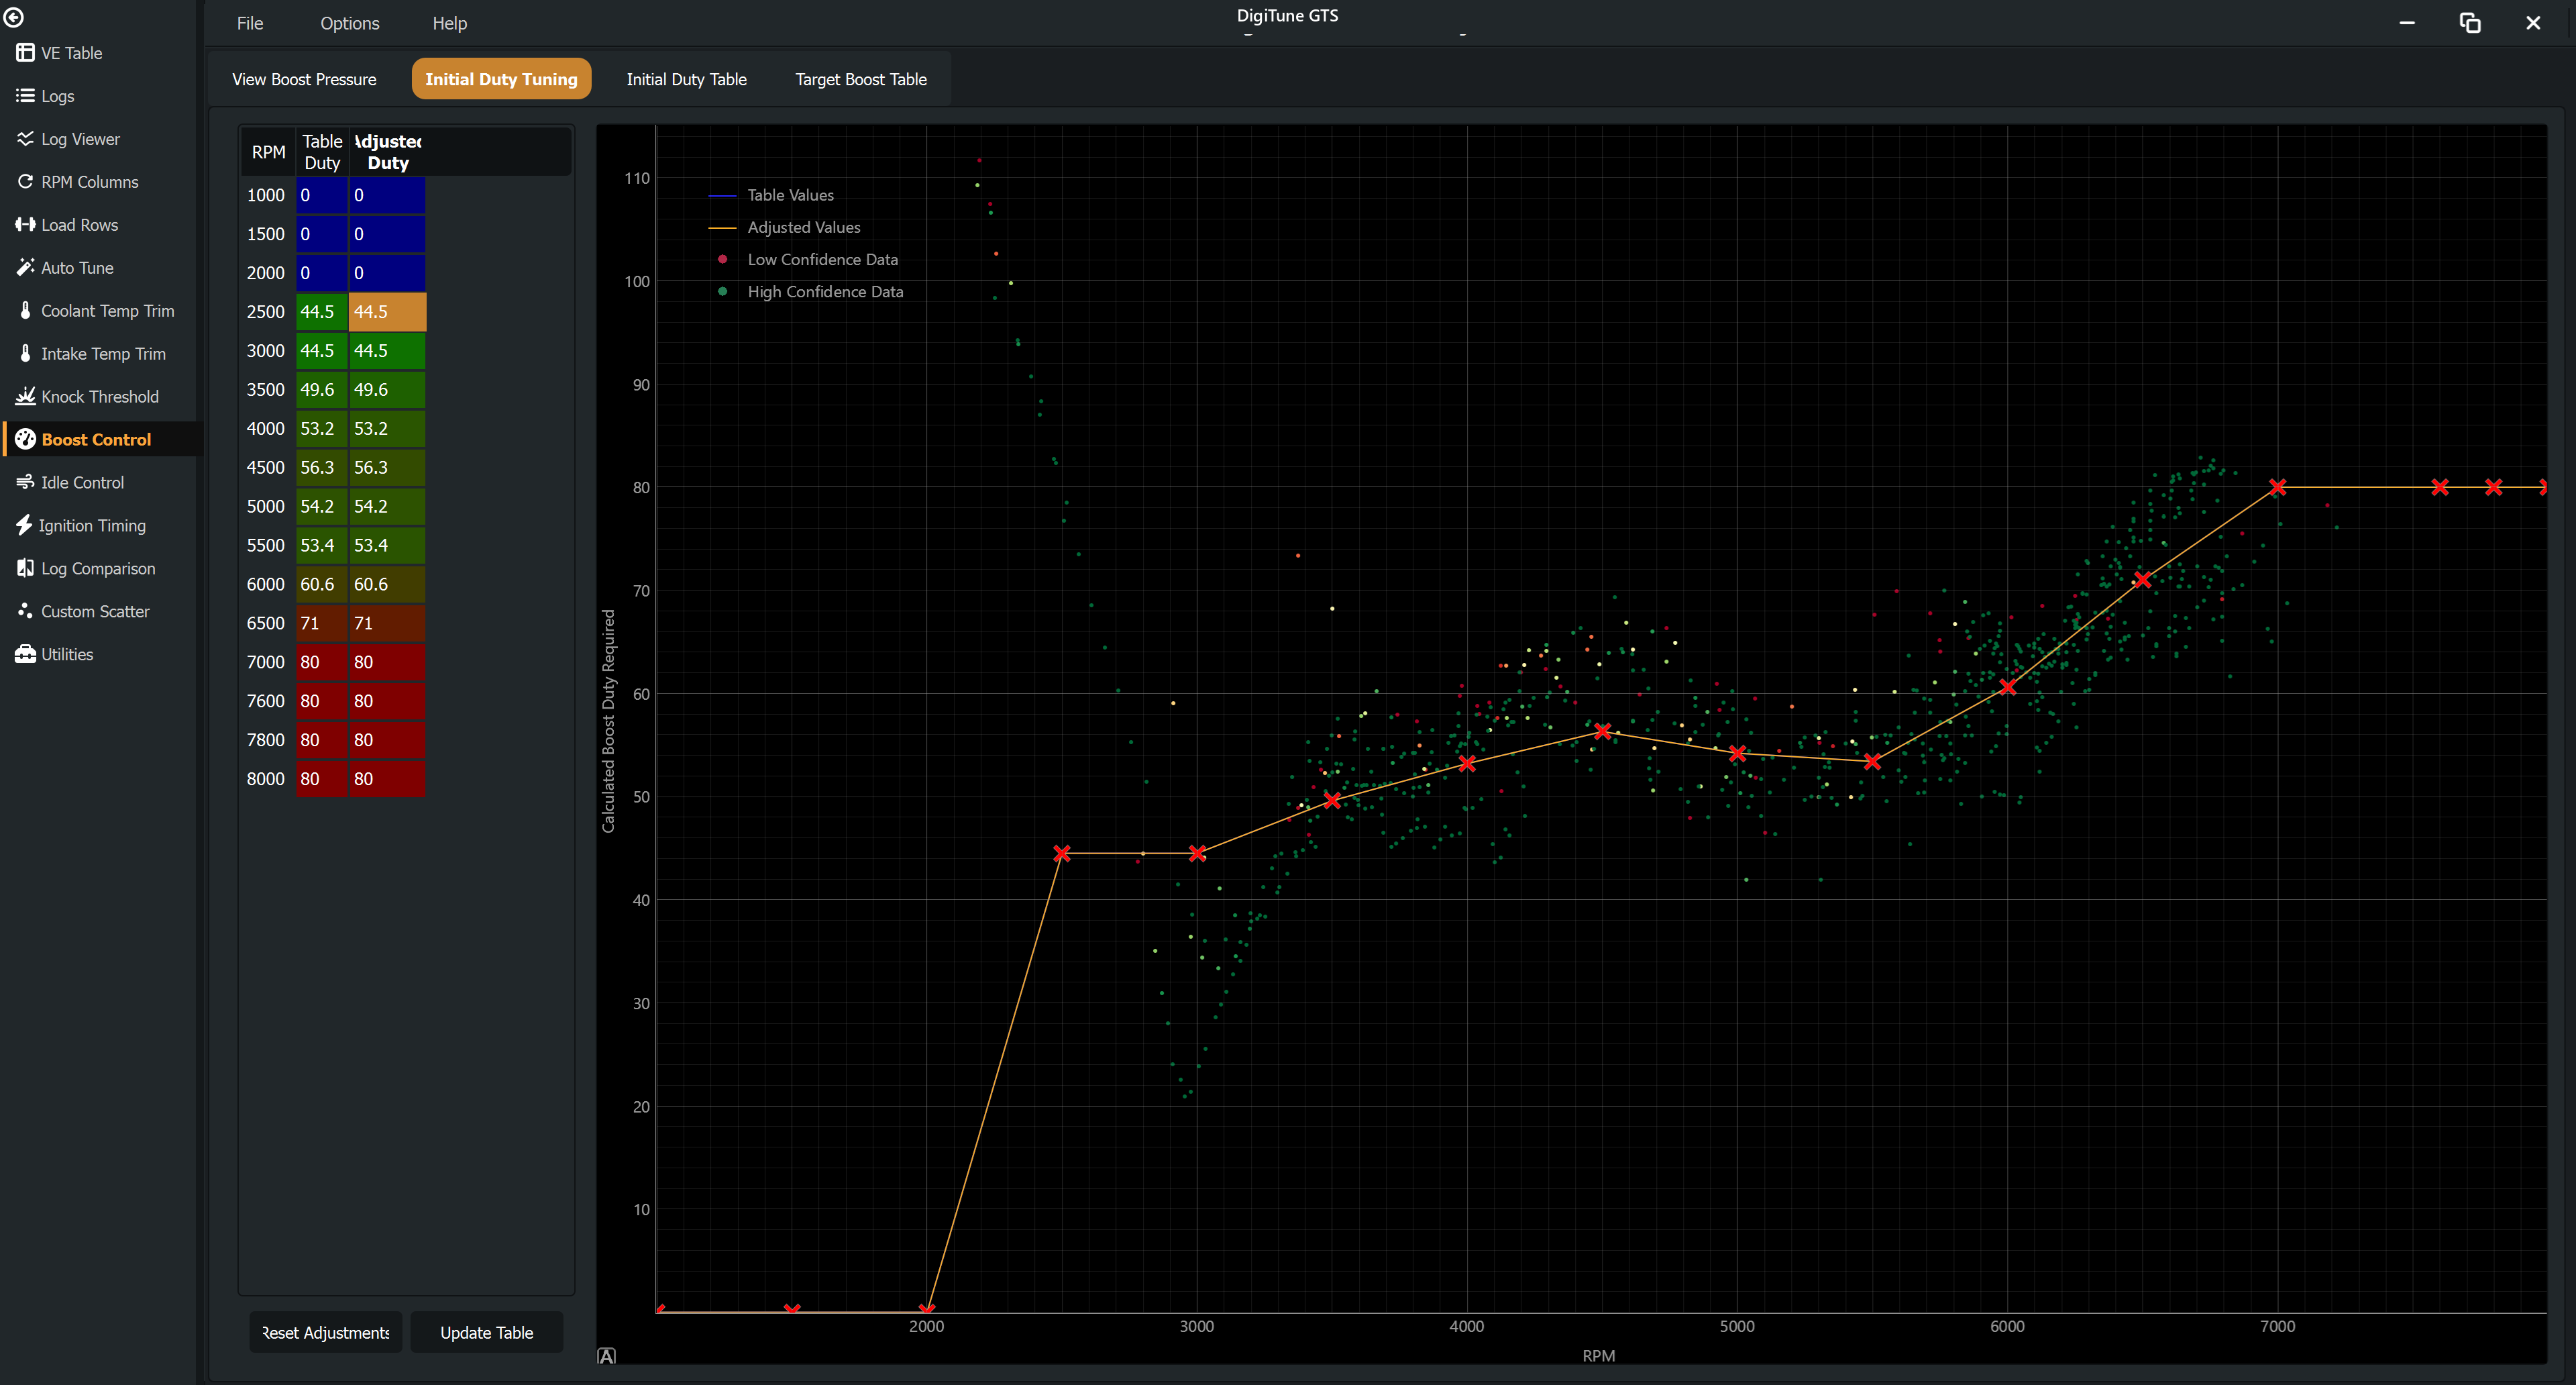Open Auto Tune wand icon
2576x1385 pixels.
pyautogui.click(x=25, y=268)
